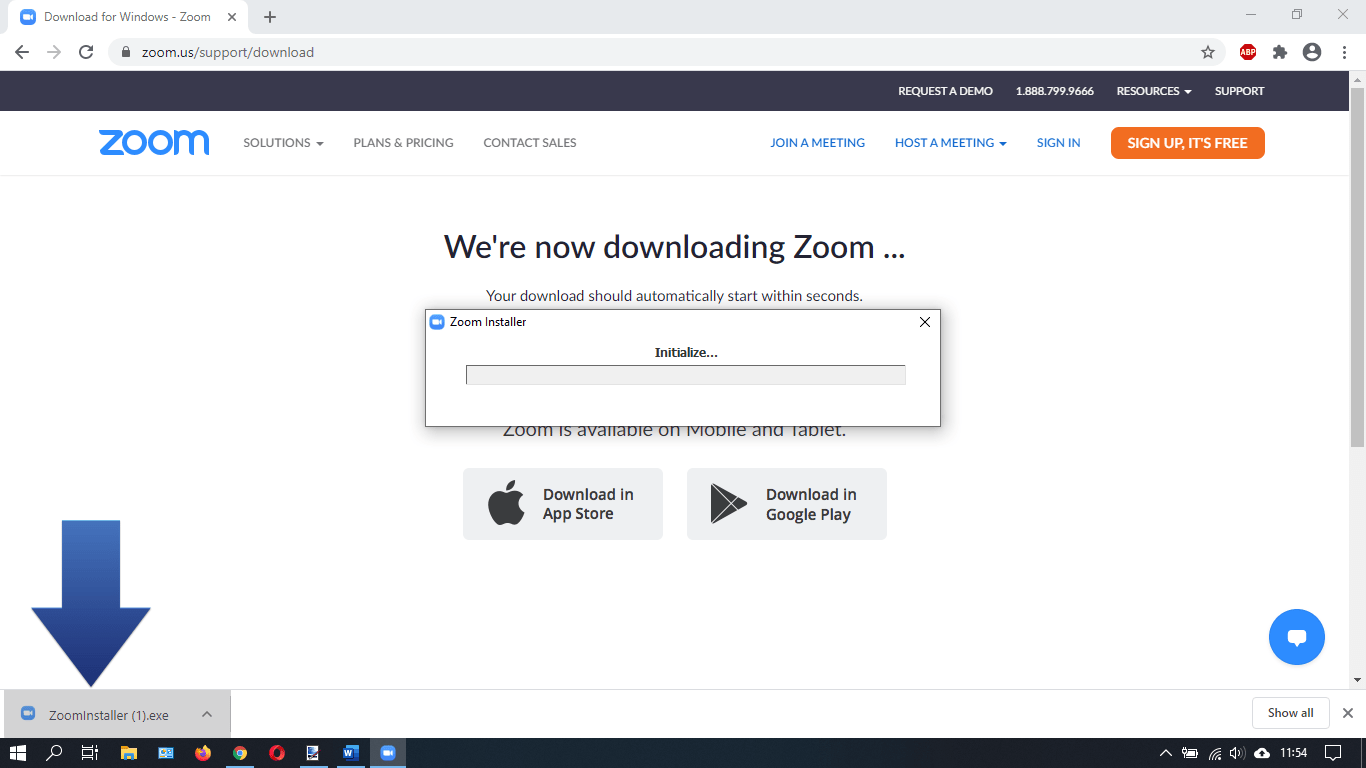Click the JOIN A MEETING link
The height and width of the screenshot is (768, 1366).
pyautogui.click(x=817, y=142)
